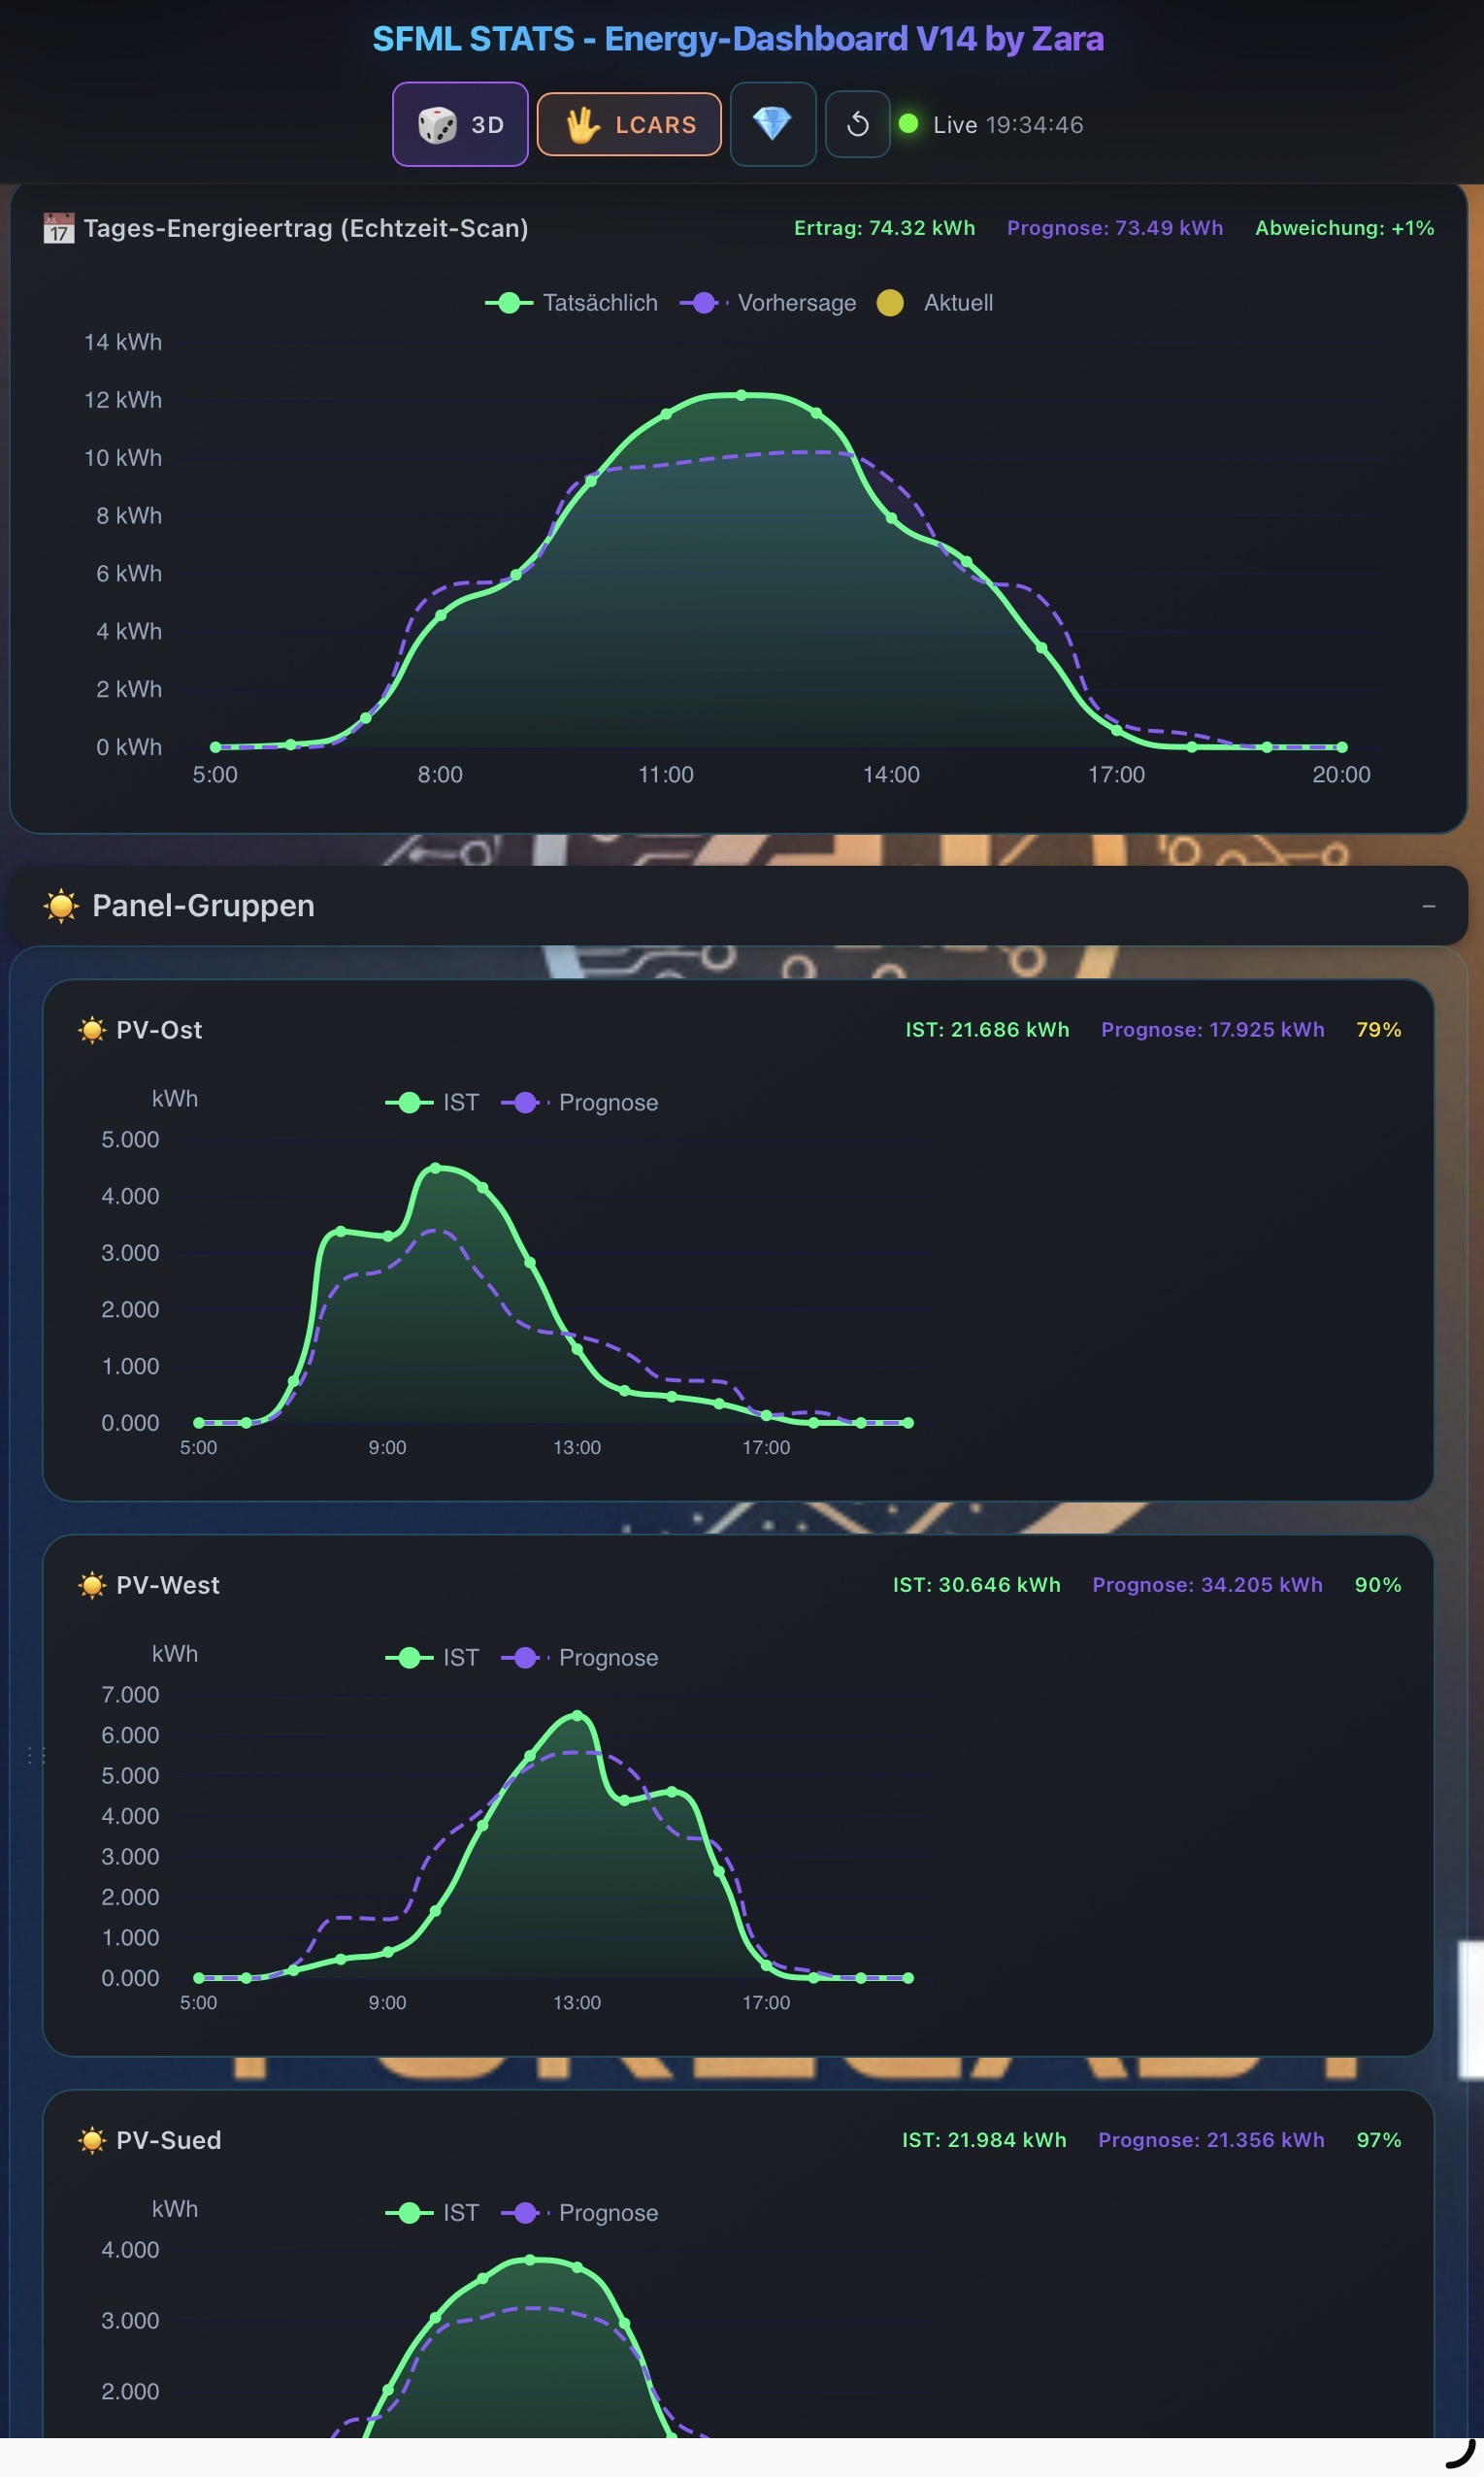Screen dimensions: 1484x2477
Task: Toggle the Vorhersage series in daily chart
Action: [768, 303]
